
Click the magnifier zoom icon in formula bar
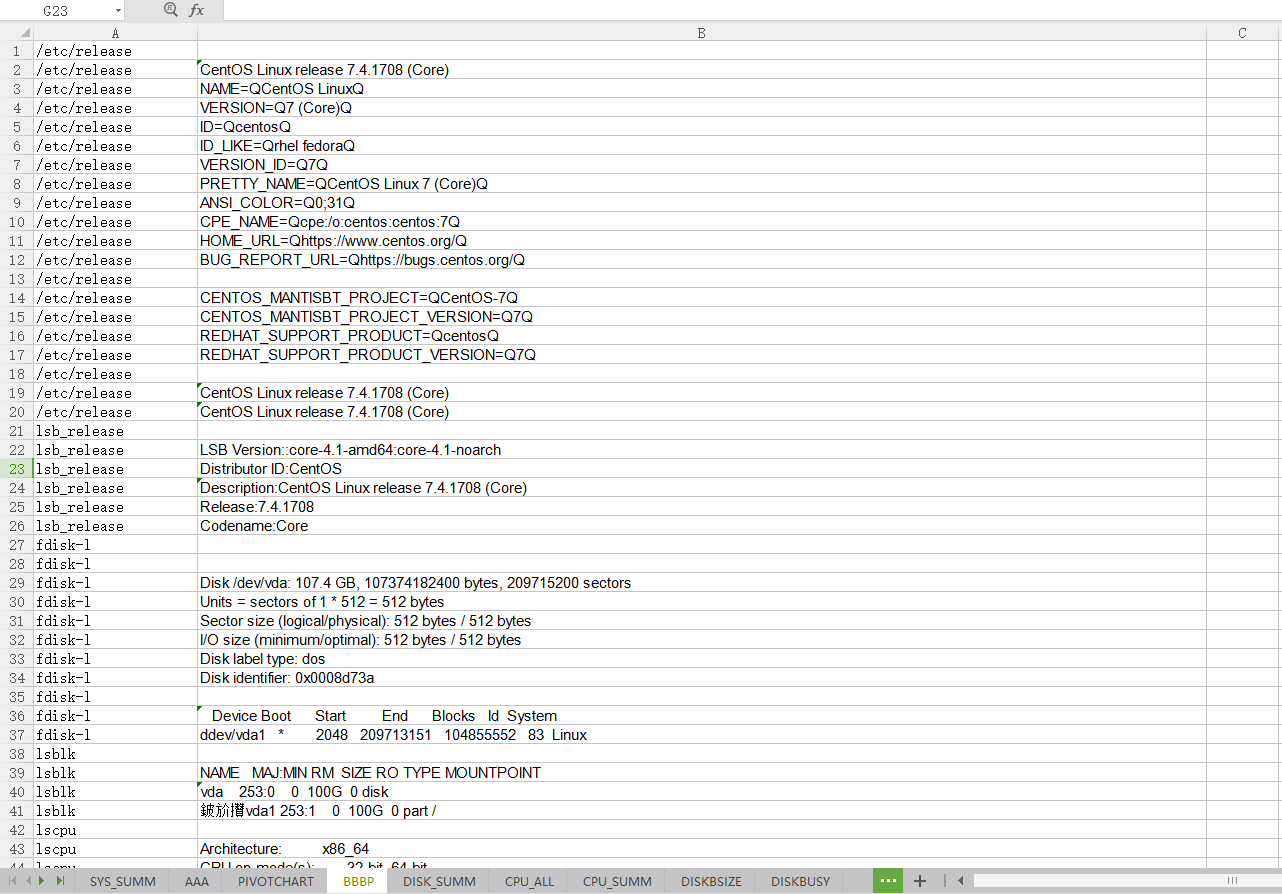click(170, 10)
